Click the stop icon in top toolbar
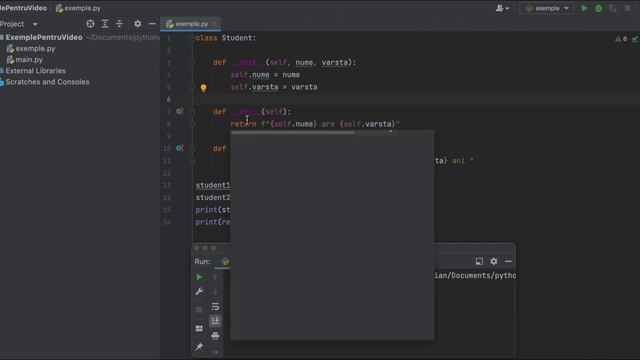This screenshot has width=640, height=360. (627, 8)
